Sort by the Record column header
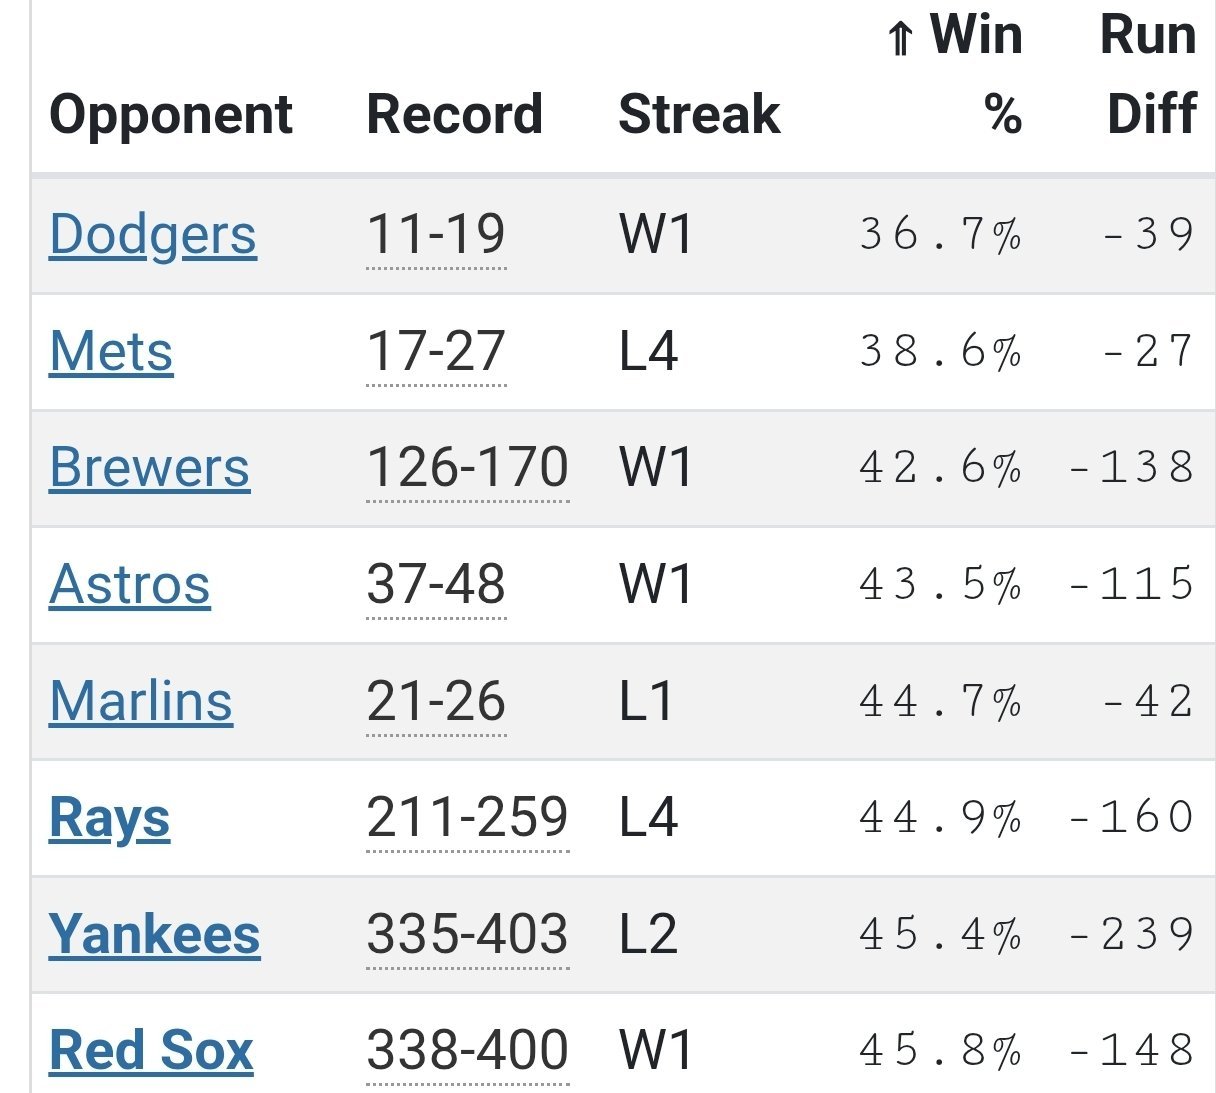Image resolution: width=1216 pixels, height=1093 pixels. click(x=454, y=114)
